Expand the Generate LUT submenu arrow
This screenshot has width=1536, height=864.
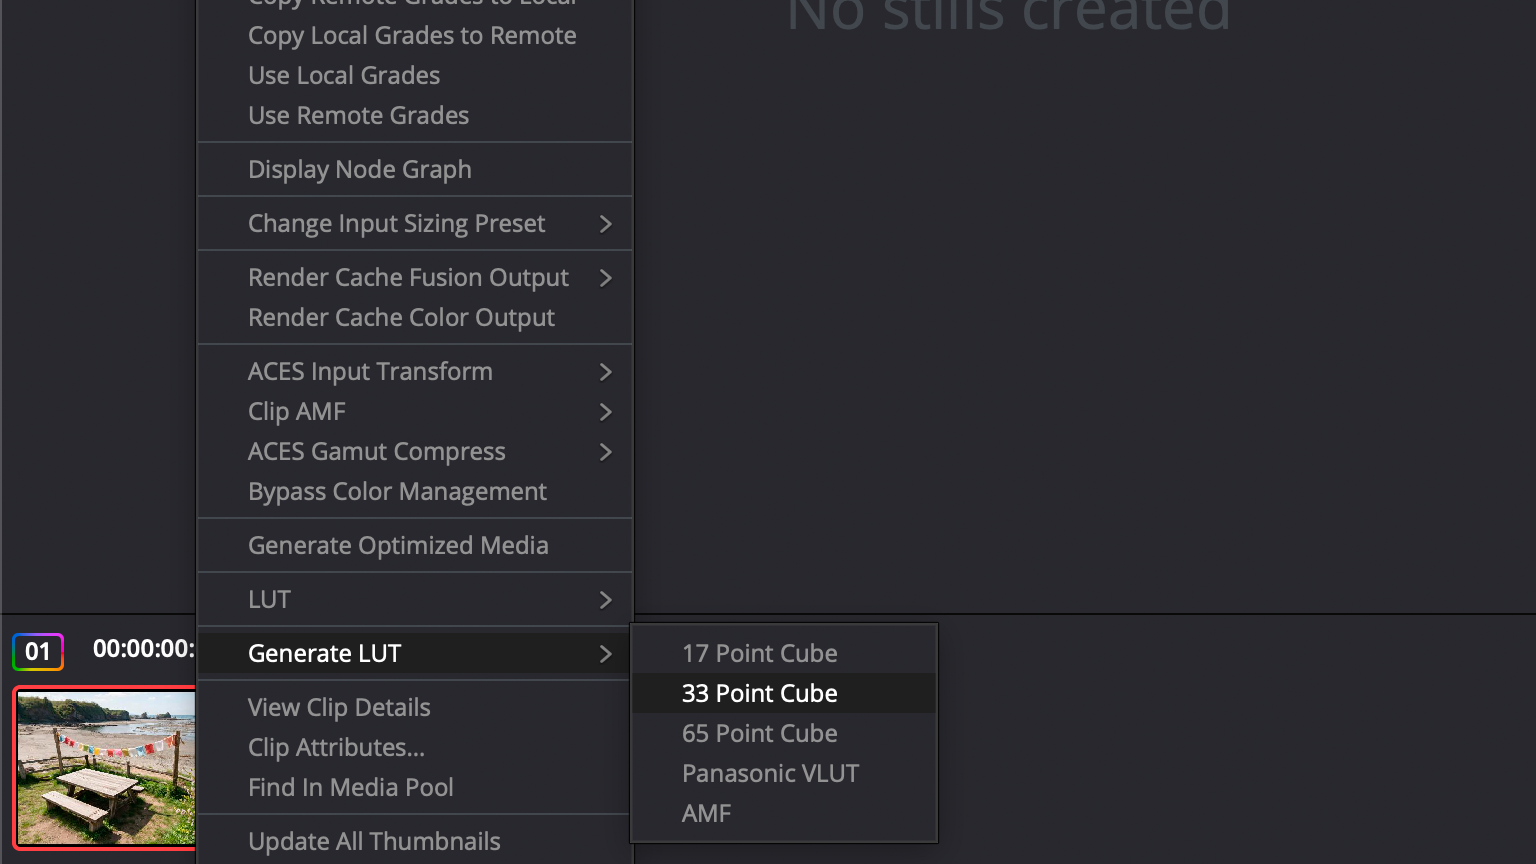pyautogui.click(x=605, y=654)
